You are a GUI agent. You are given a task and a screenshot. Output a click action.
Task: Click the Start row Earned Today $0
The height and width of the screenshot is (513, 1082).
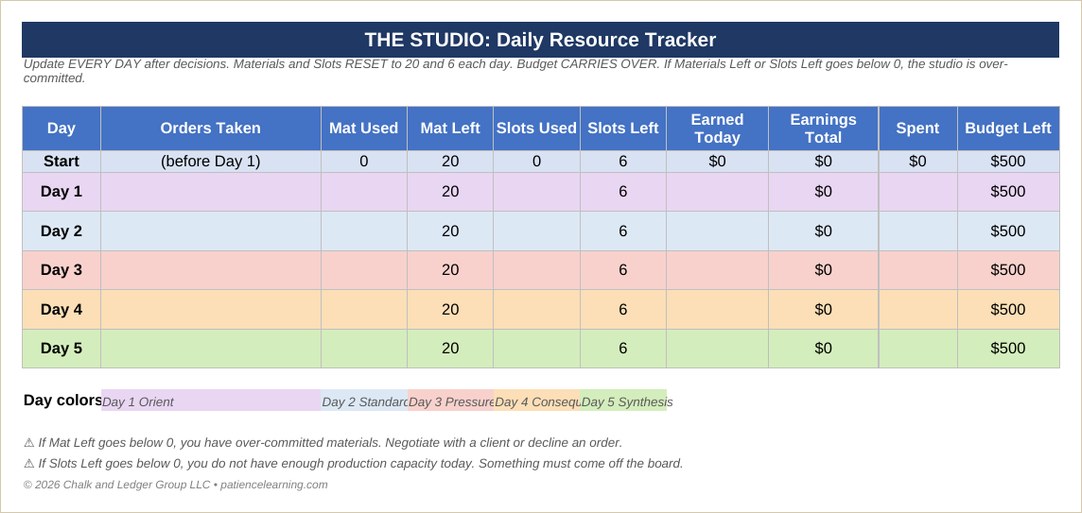click(717, 162)
